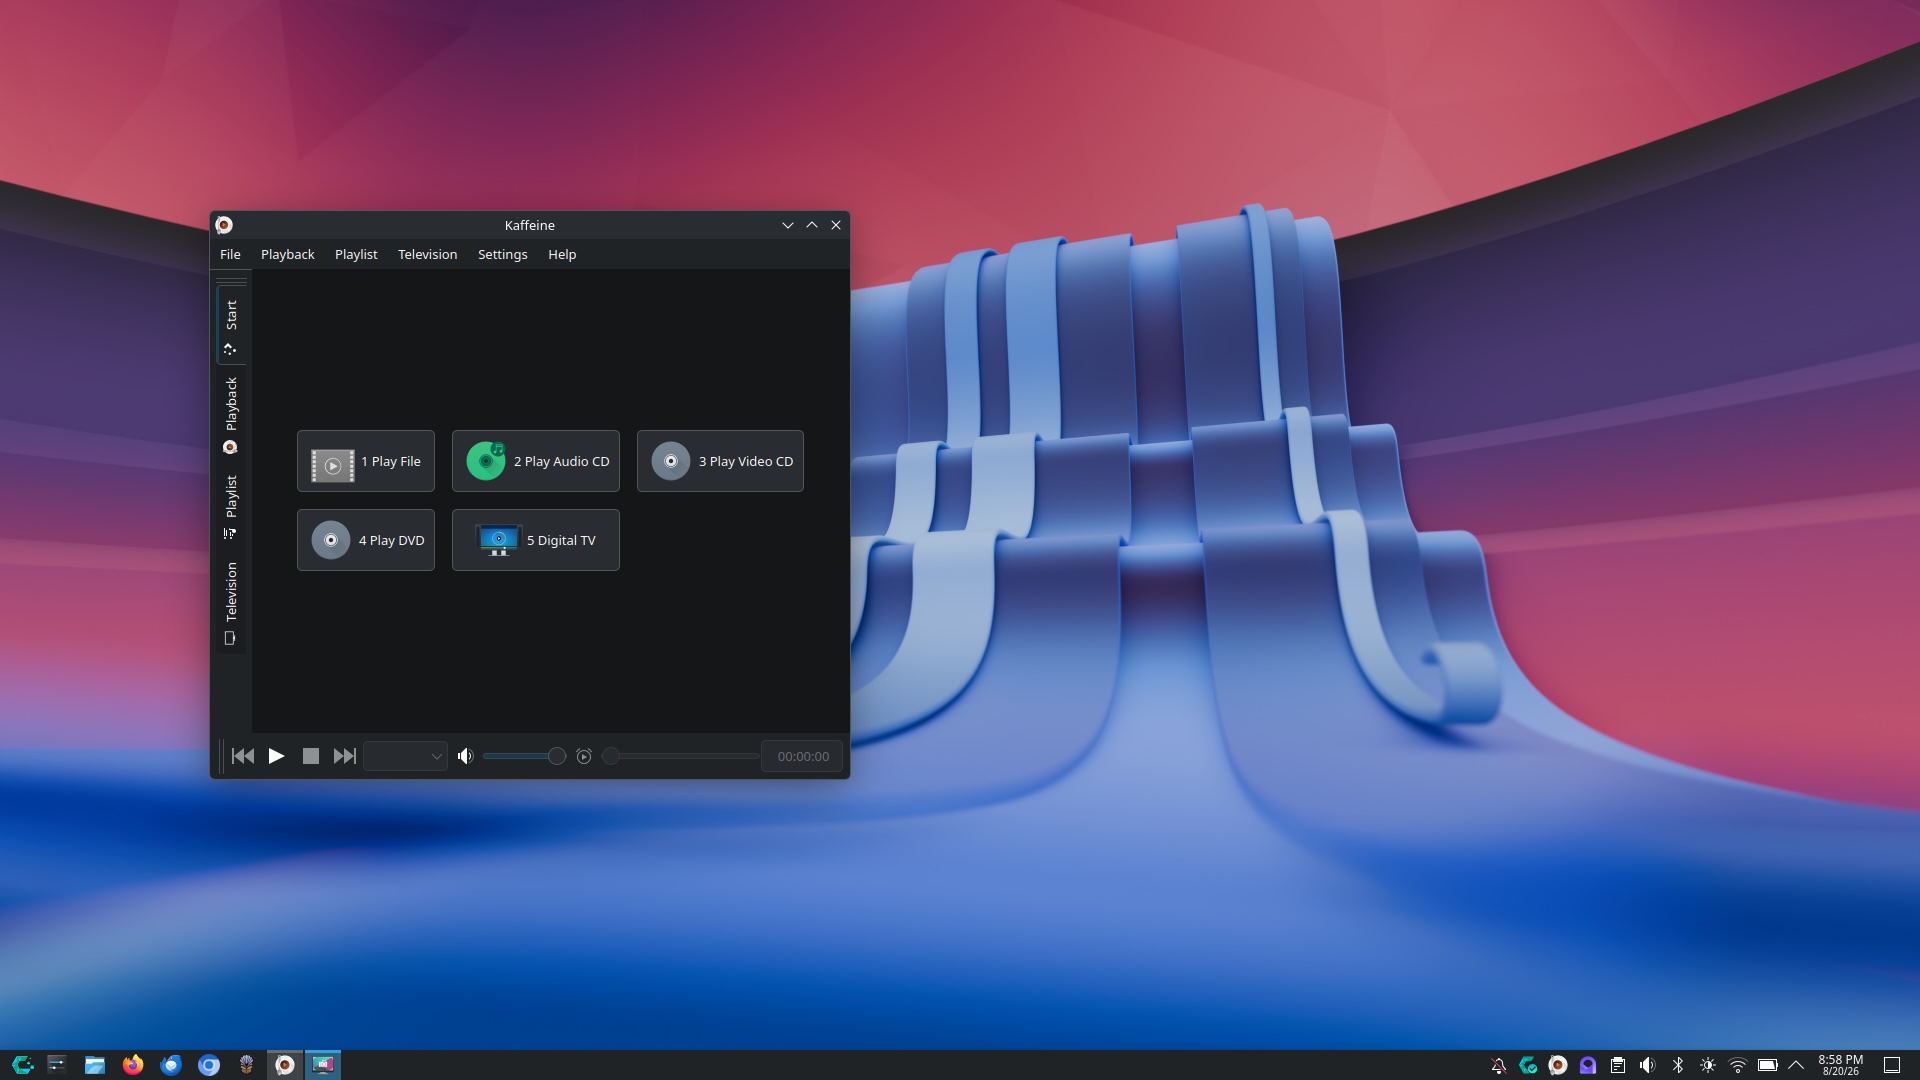This screenshot has height=1080, width=1920.
Task: Open the Wi-Fi network tray icon
Action: tap(1738, 1065)
